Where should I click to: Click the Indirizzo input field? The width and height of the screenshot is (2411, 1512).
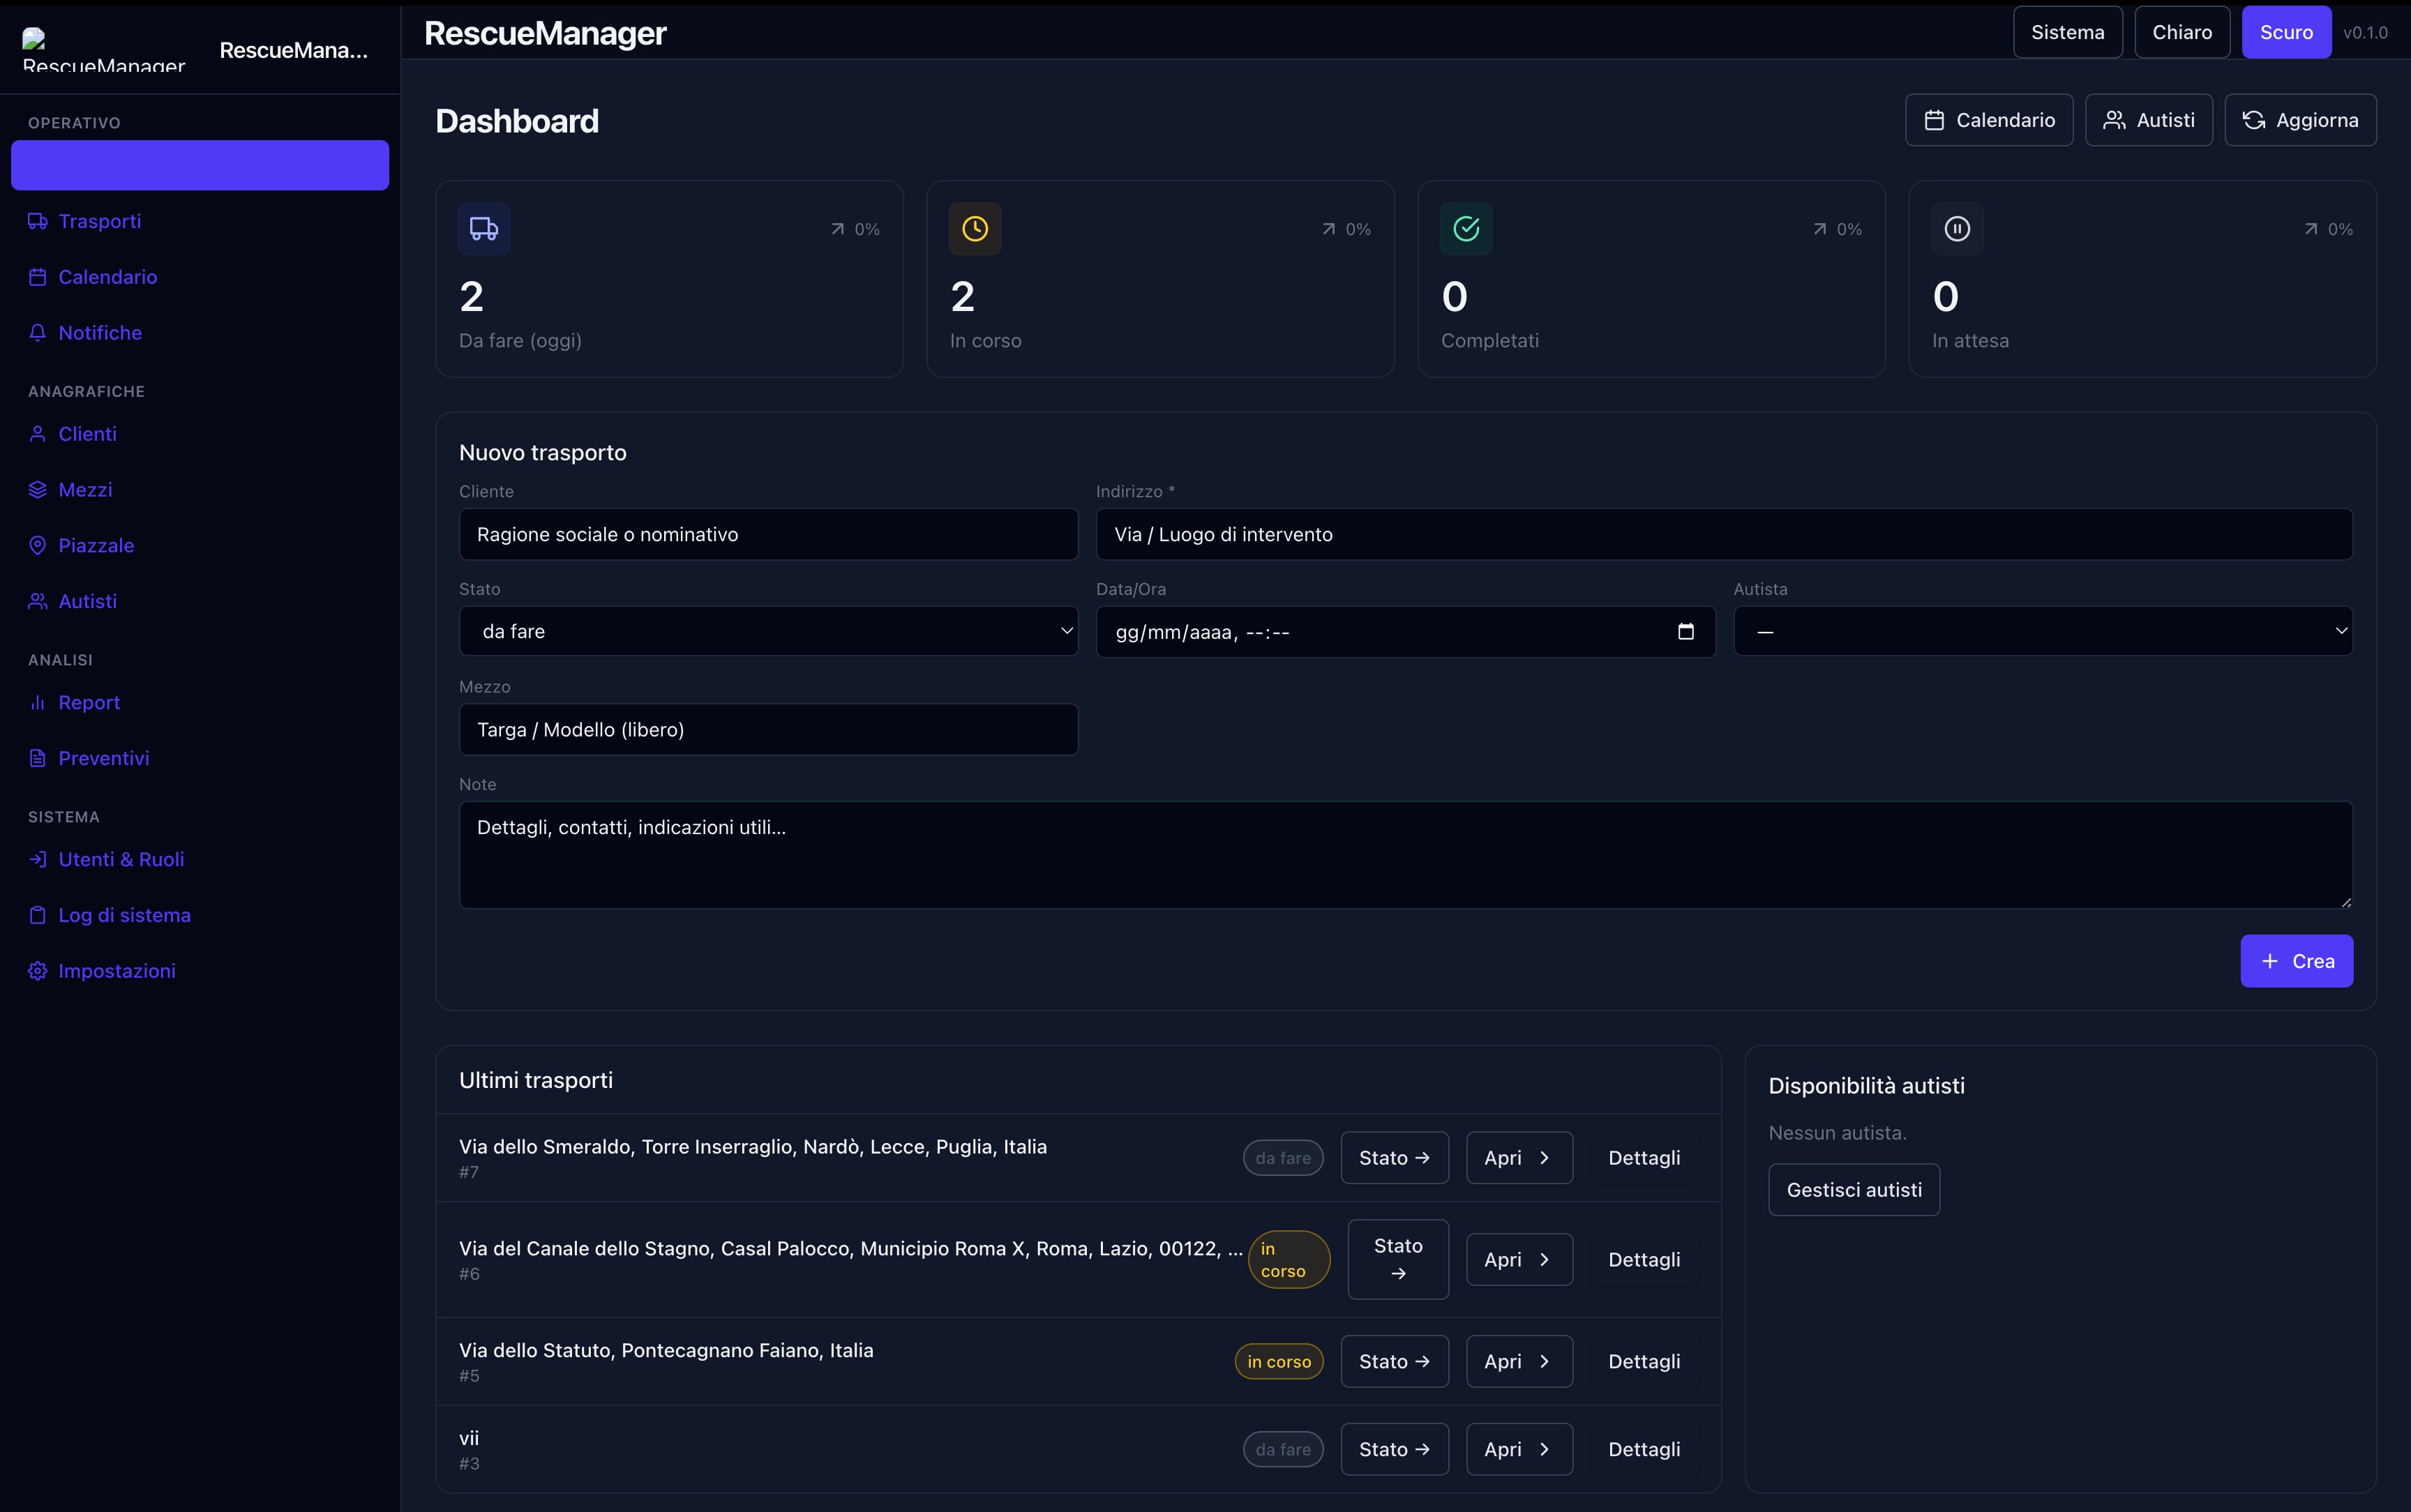click(1723, 535)
